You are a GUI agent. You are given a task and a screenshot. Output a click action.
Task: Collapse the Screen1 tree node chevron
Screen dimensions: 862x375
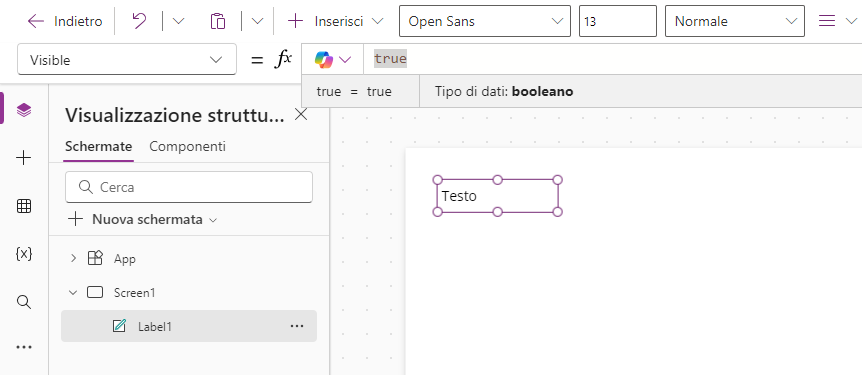coord(73,293)
